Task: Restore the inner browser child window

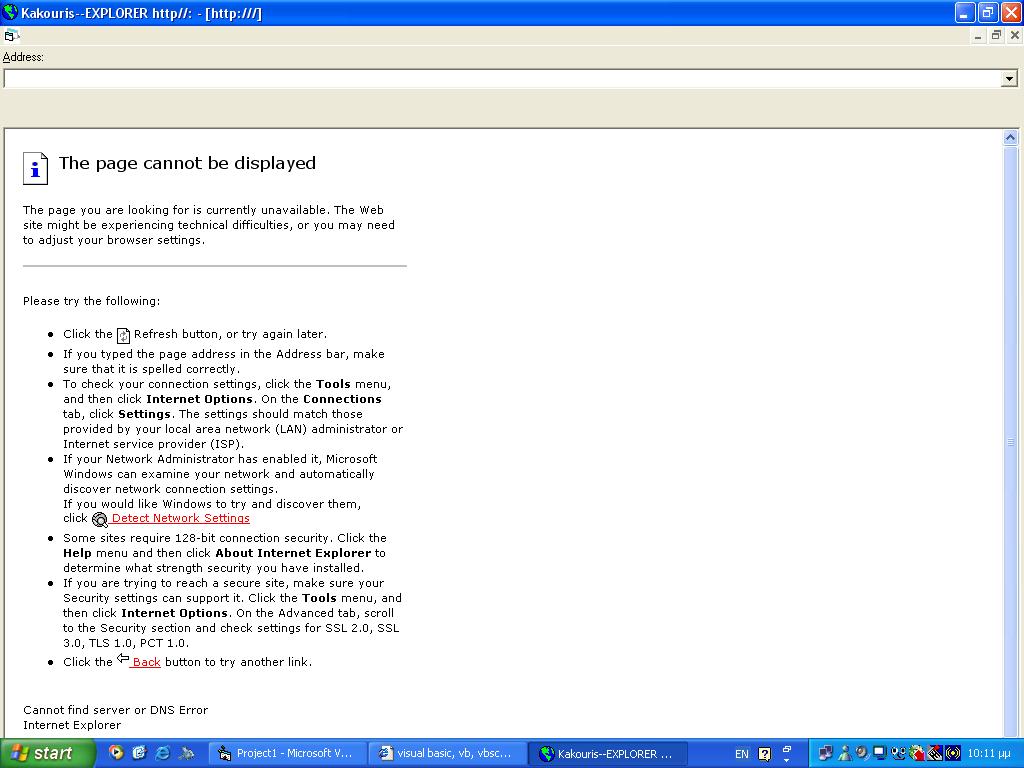Action: tap(996, 36)
